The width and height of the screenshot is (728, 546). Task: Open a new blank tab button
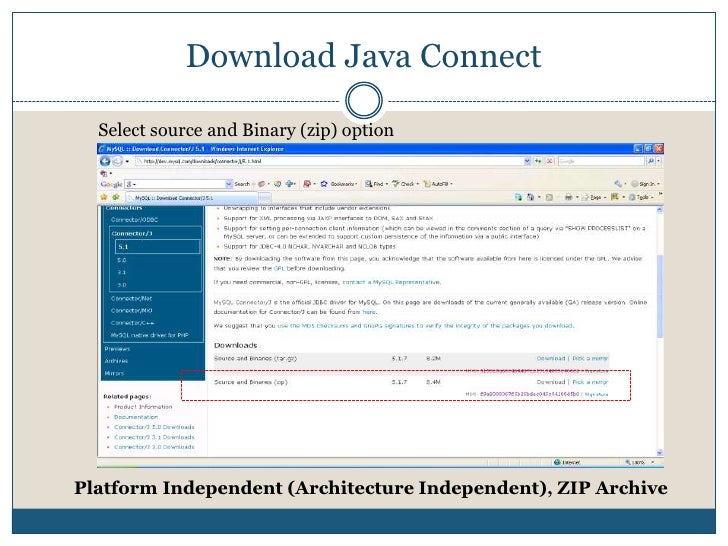coord(265,198)
